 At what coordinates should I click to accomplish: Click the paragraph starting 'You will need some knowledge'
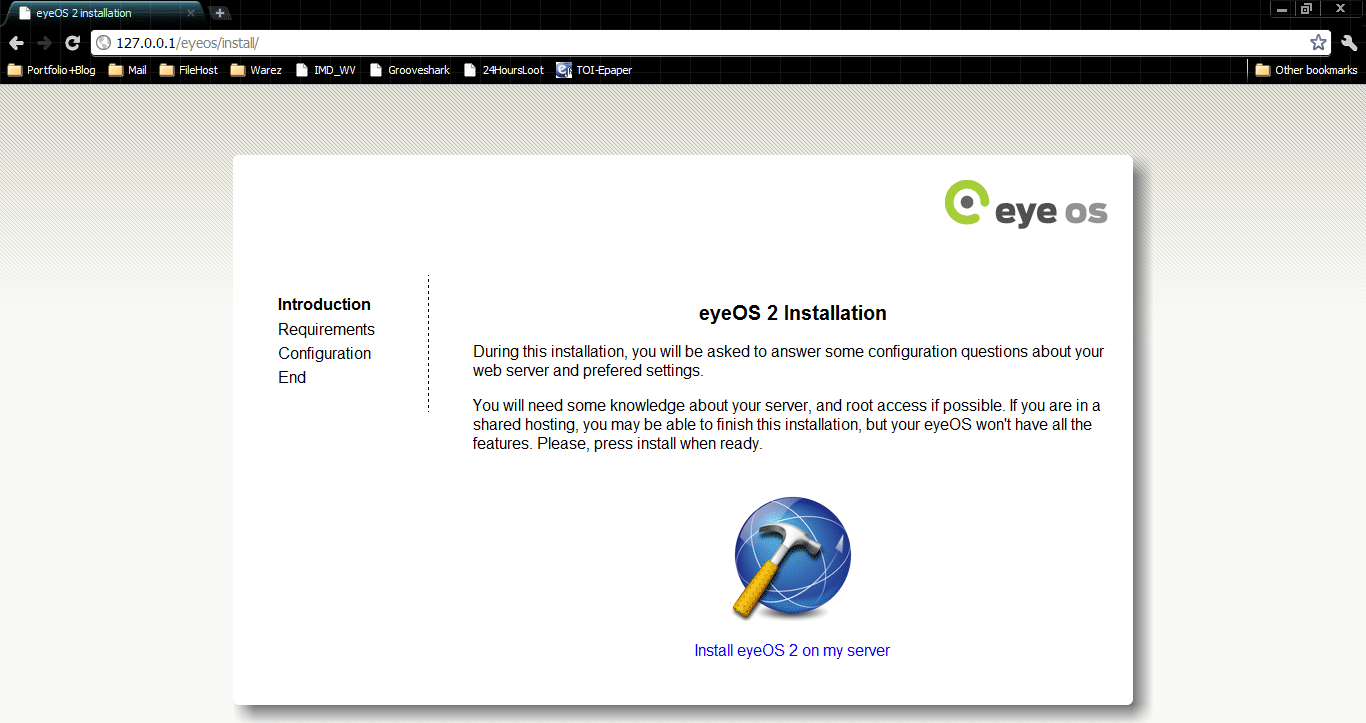click(787, 425)
